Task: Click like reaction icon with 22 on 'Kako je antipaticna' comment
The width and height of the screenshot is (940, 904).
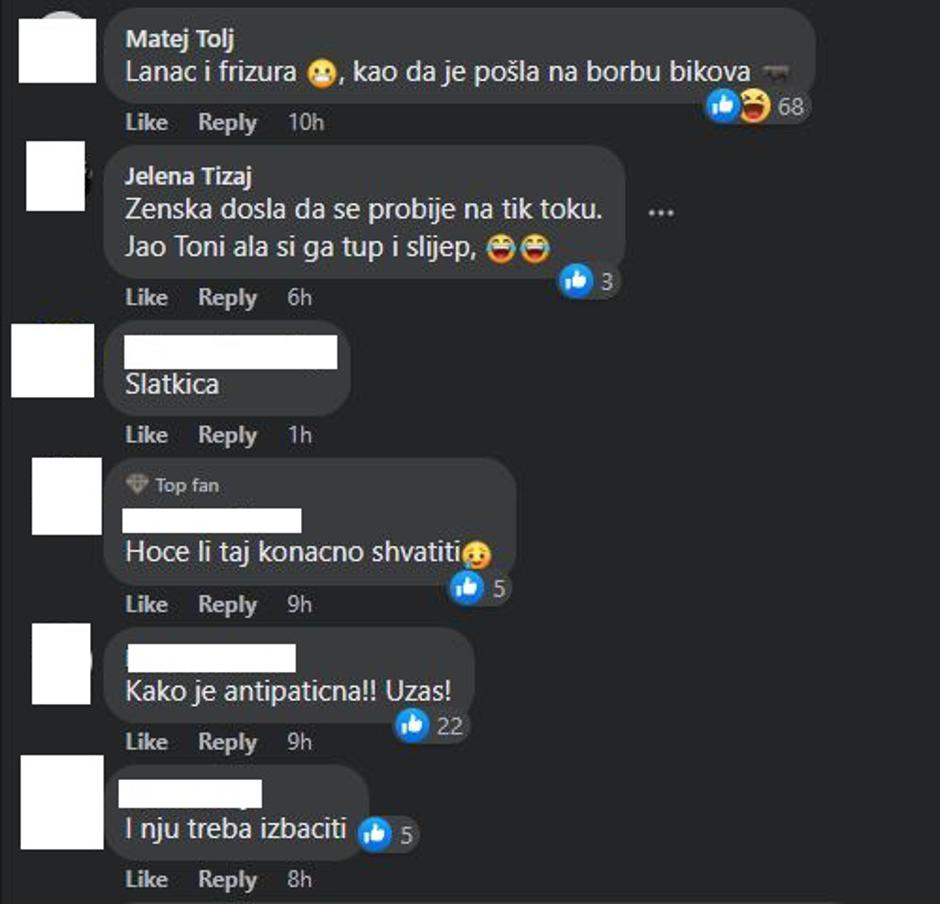Action: click(412, 725)
